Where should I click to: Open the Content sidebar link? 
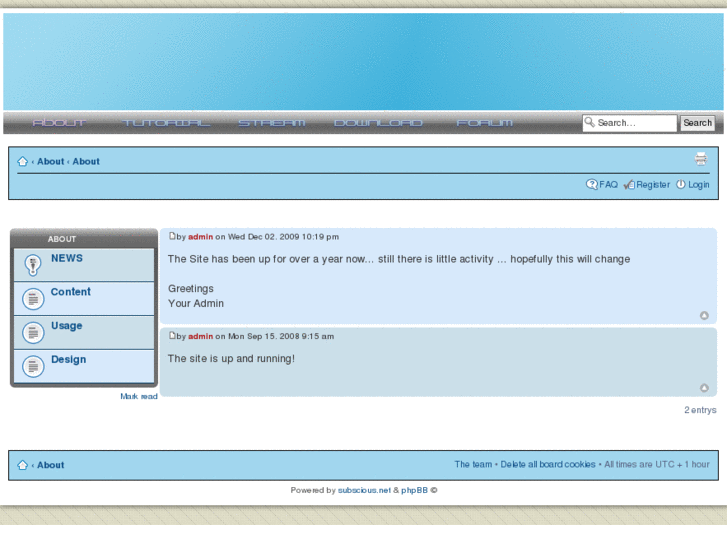pos(70,292)
